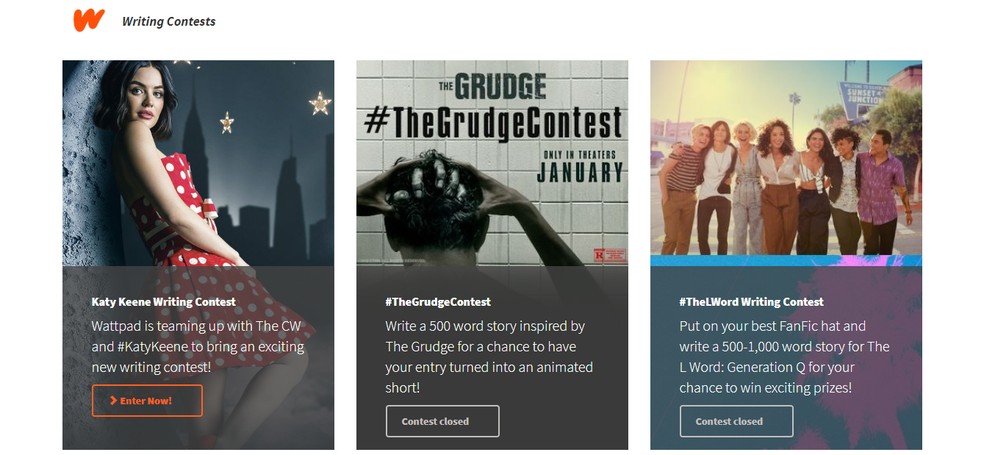Open the Writing Contests page heading

tap(168, 21)
